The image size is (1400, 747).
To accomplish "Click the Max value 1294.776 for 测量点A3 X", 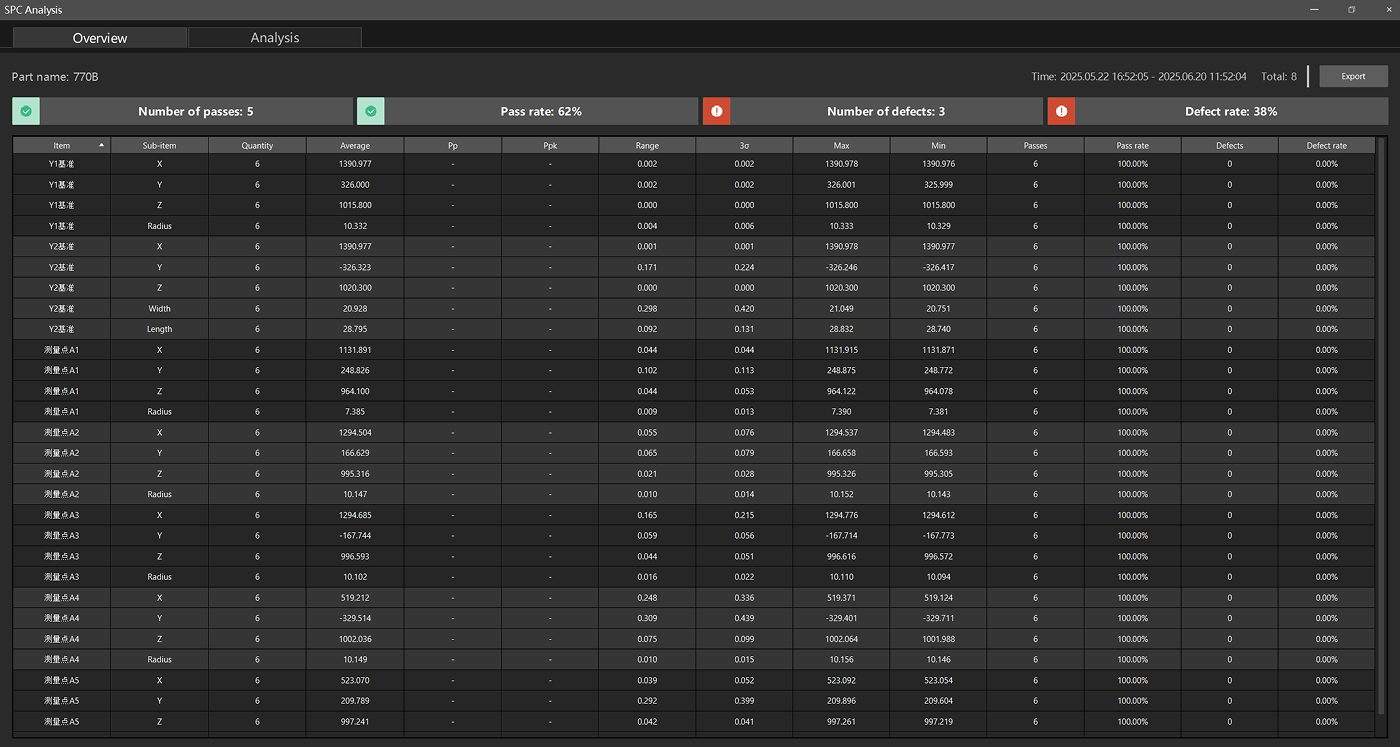I will pos(841,515).
